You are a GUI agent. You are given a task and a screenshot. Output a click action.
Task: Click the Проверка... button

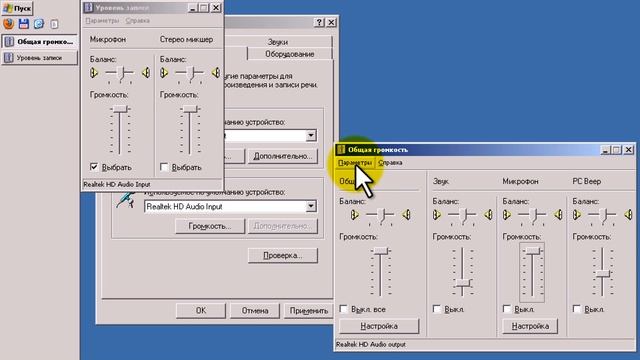coord(283,256)
